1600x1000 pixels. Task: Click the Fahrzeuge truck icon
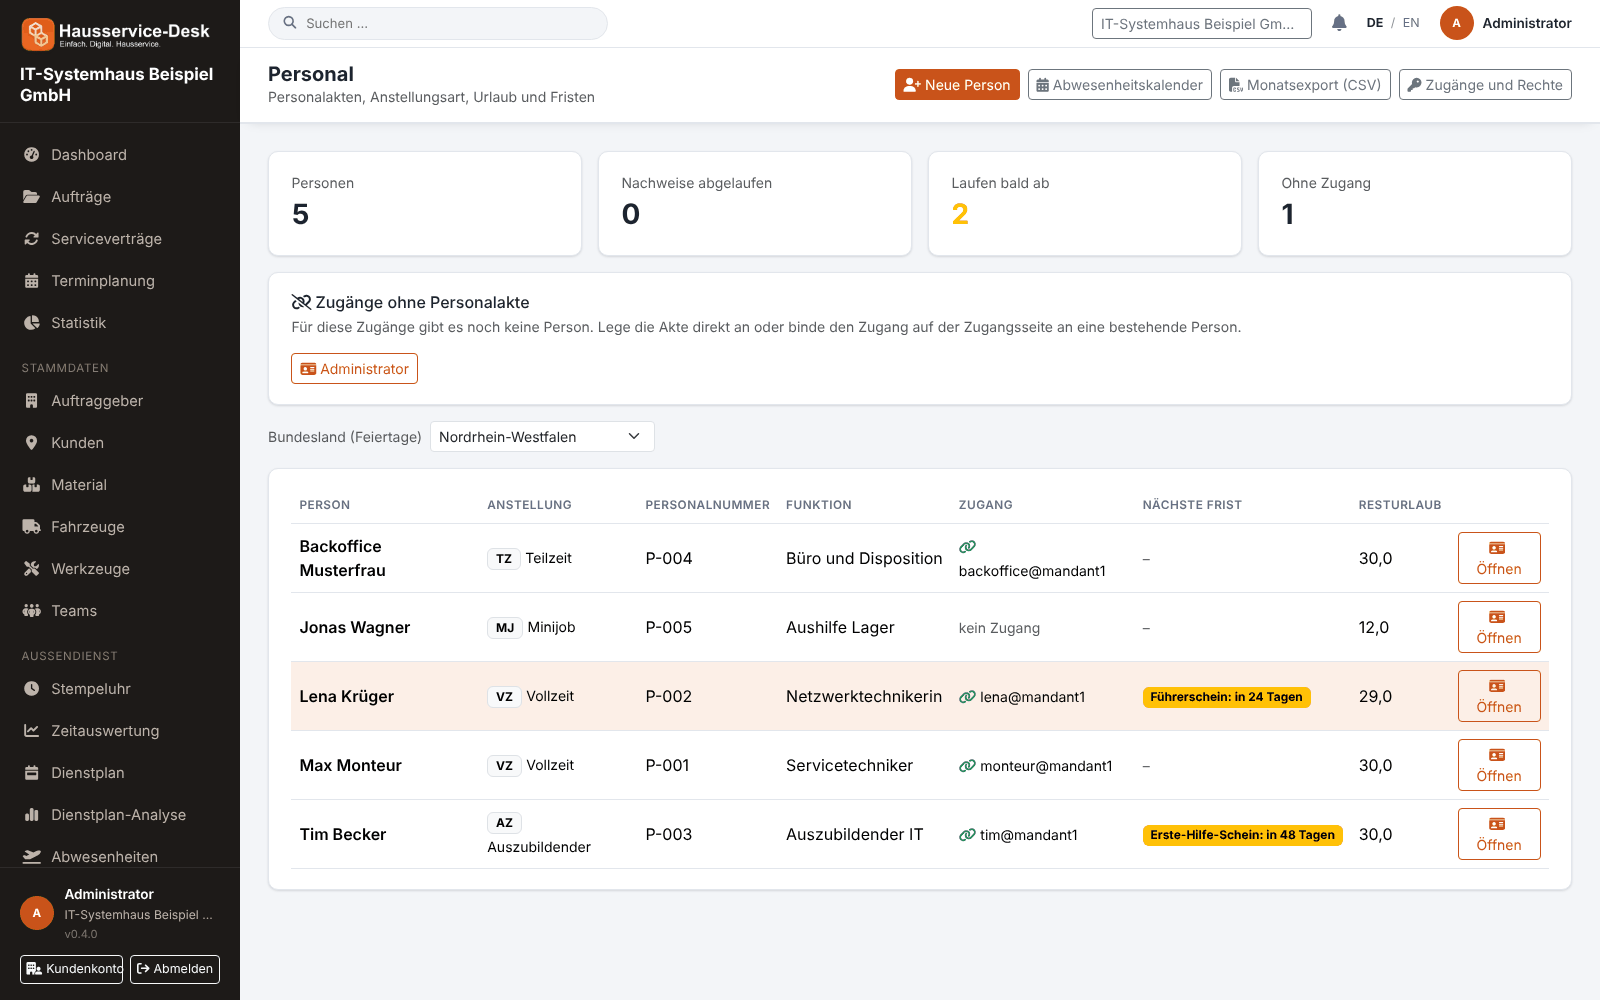(x=32, y=527)
